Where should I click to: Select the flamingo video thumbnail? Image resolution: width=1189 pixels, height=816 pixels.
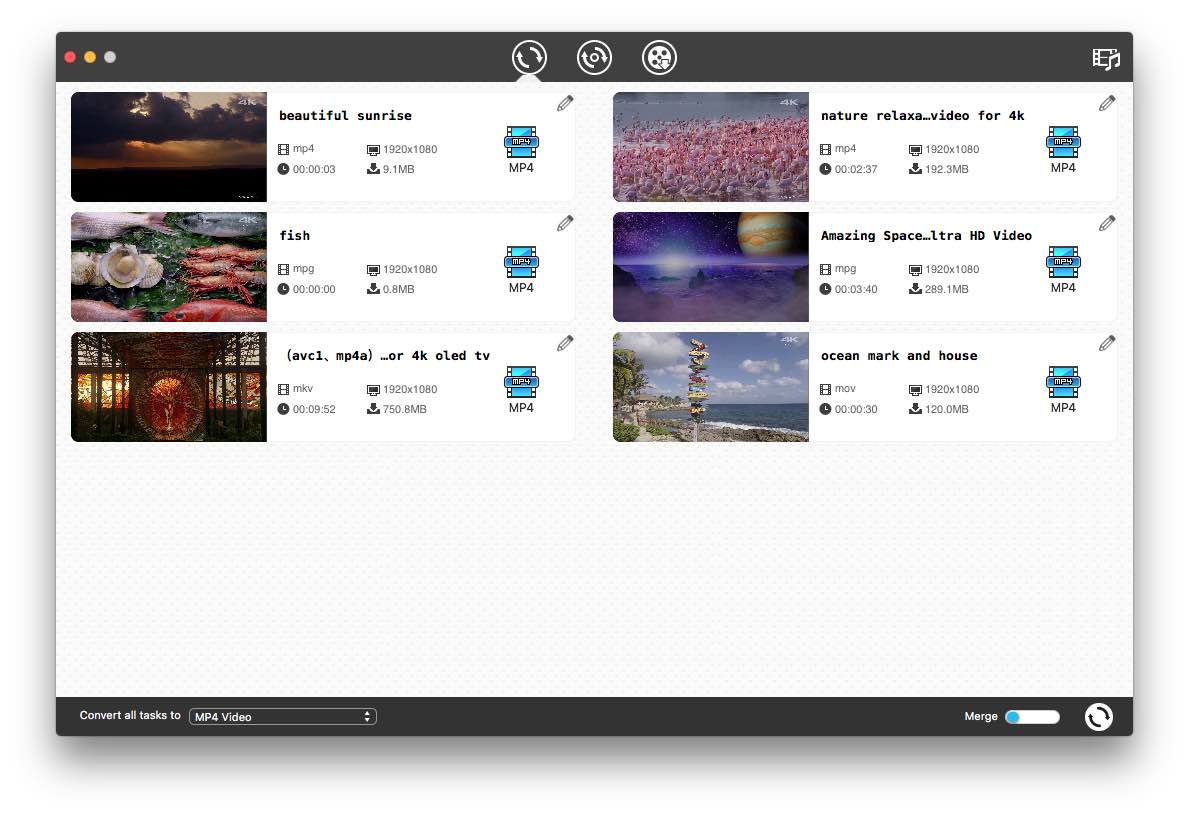click(x=710, y=147)
